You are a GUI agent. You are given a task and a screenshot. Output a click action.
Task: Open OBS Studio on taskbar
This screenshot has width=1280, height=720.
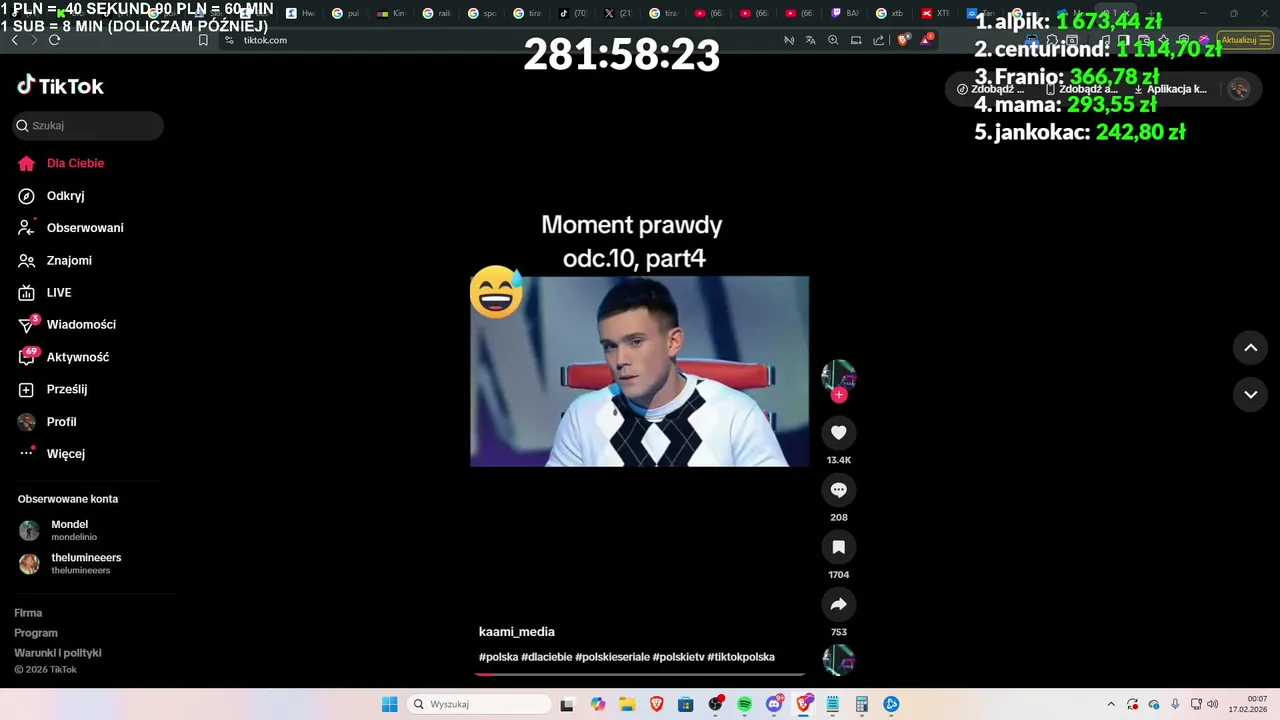715,704
